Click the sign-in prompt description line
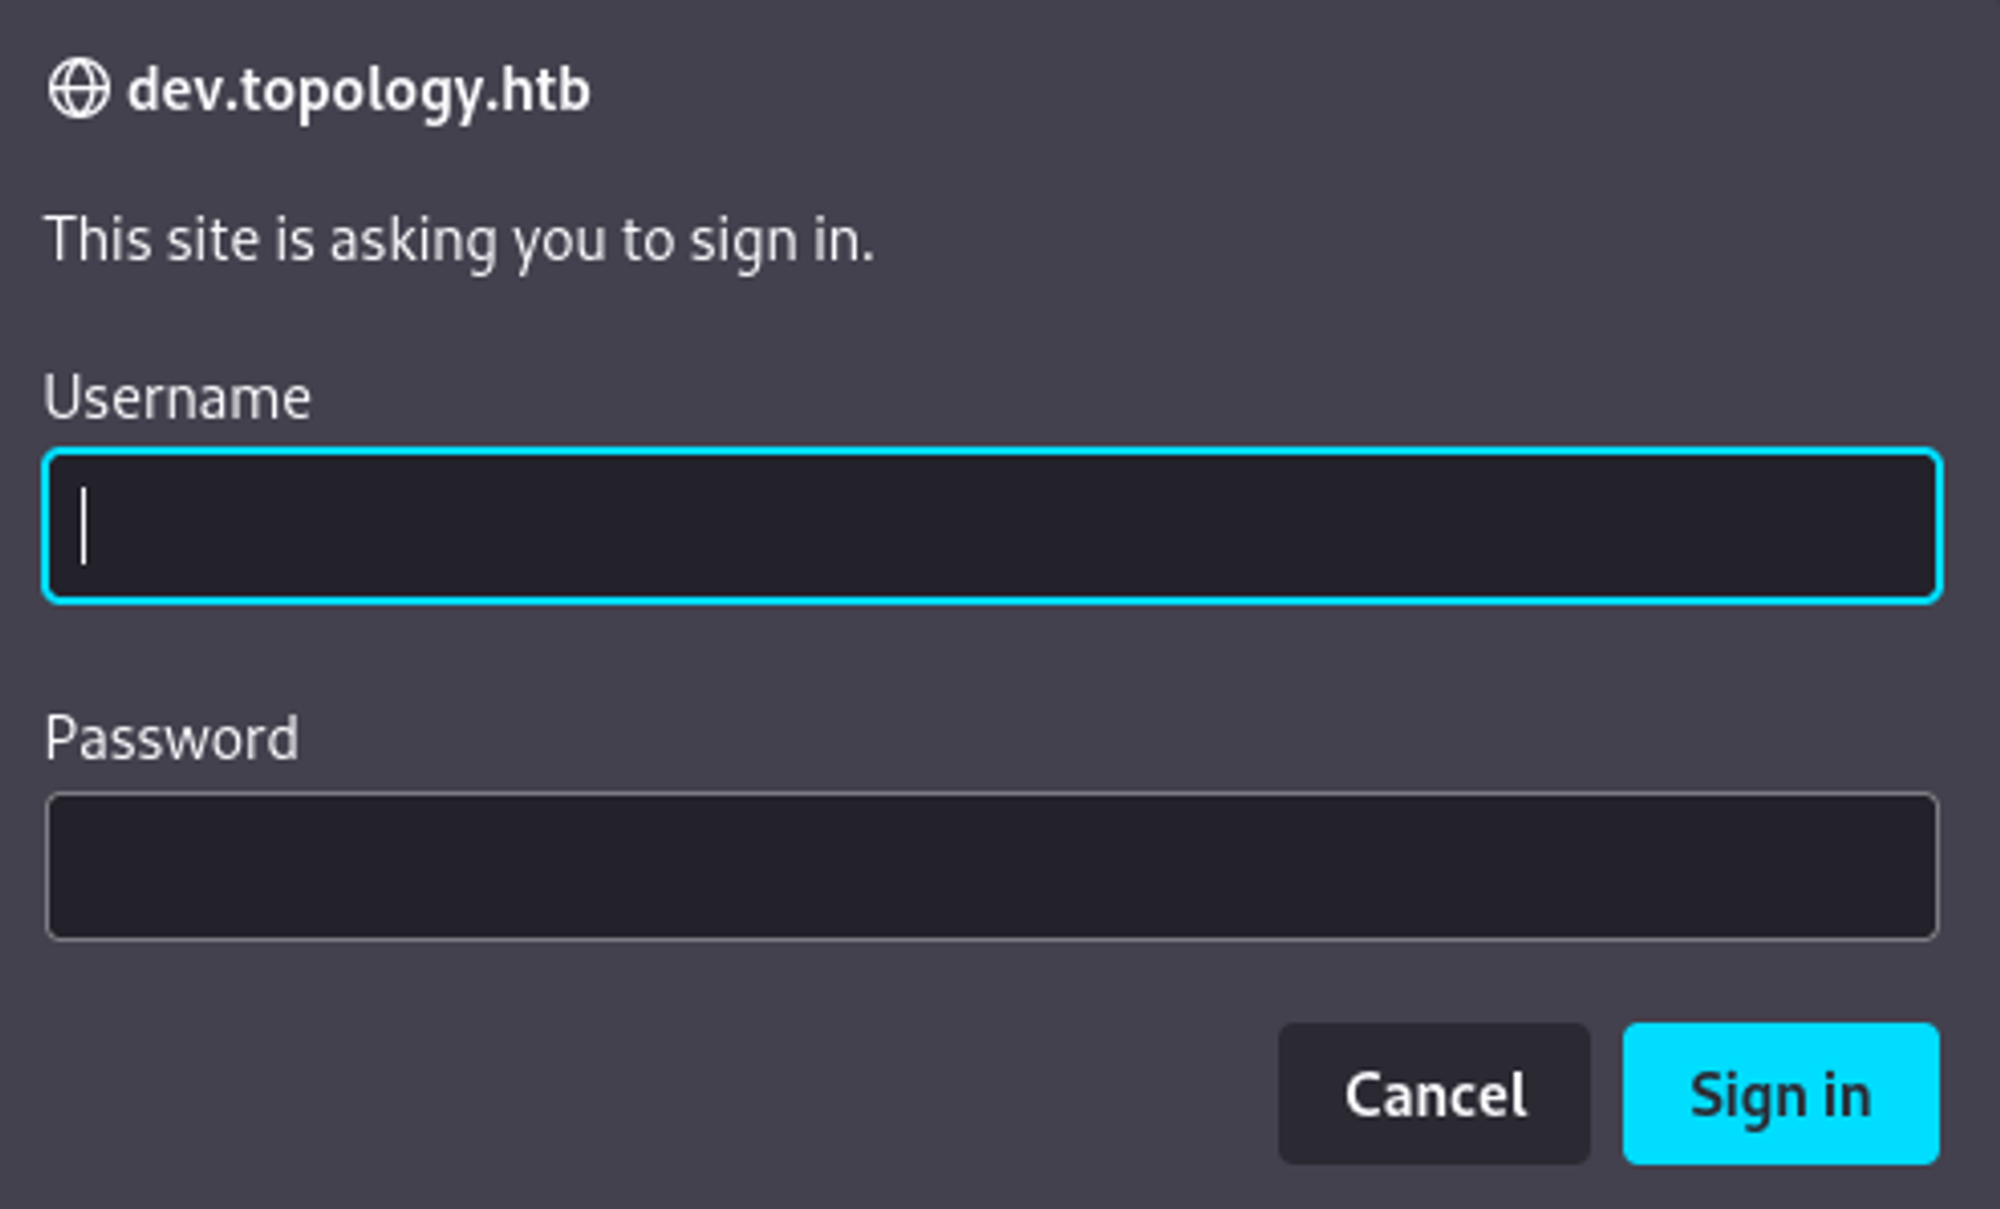 459,241
